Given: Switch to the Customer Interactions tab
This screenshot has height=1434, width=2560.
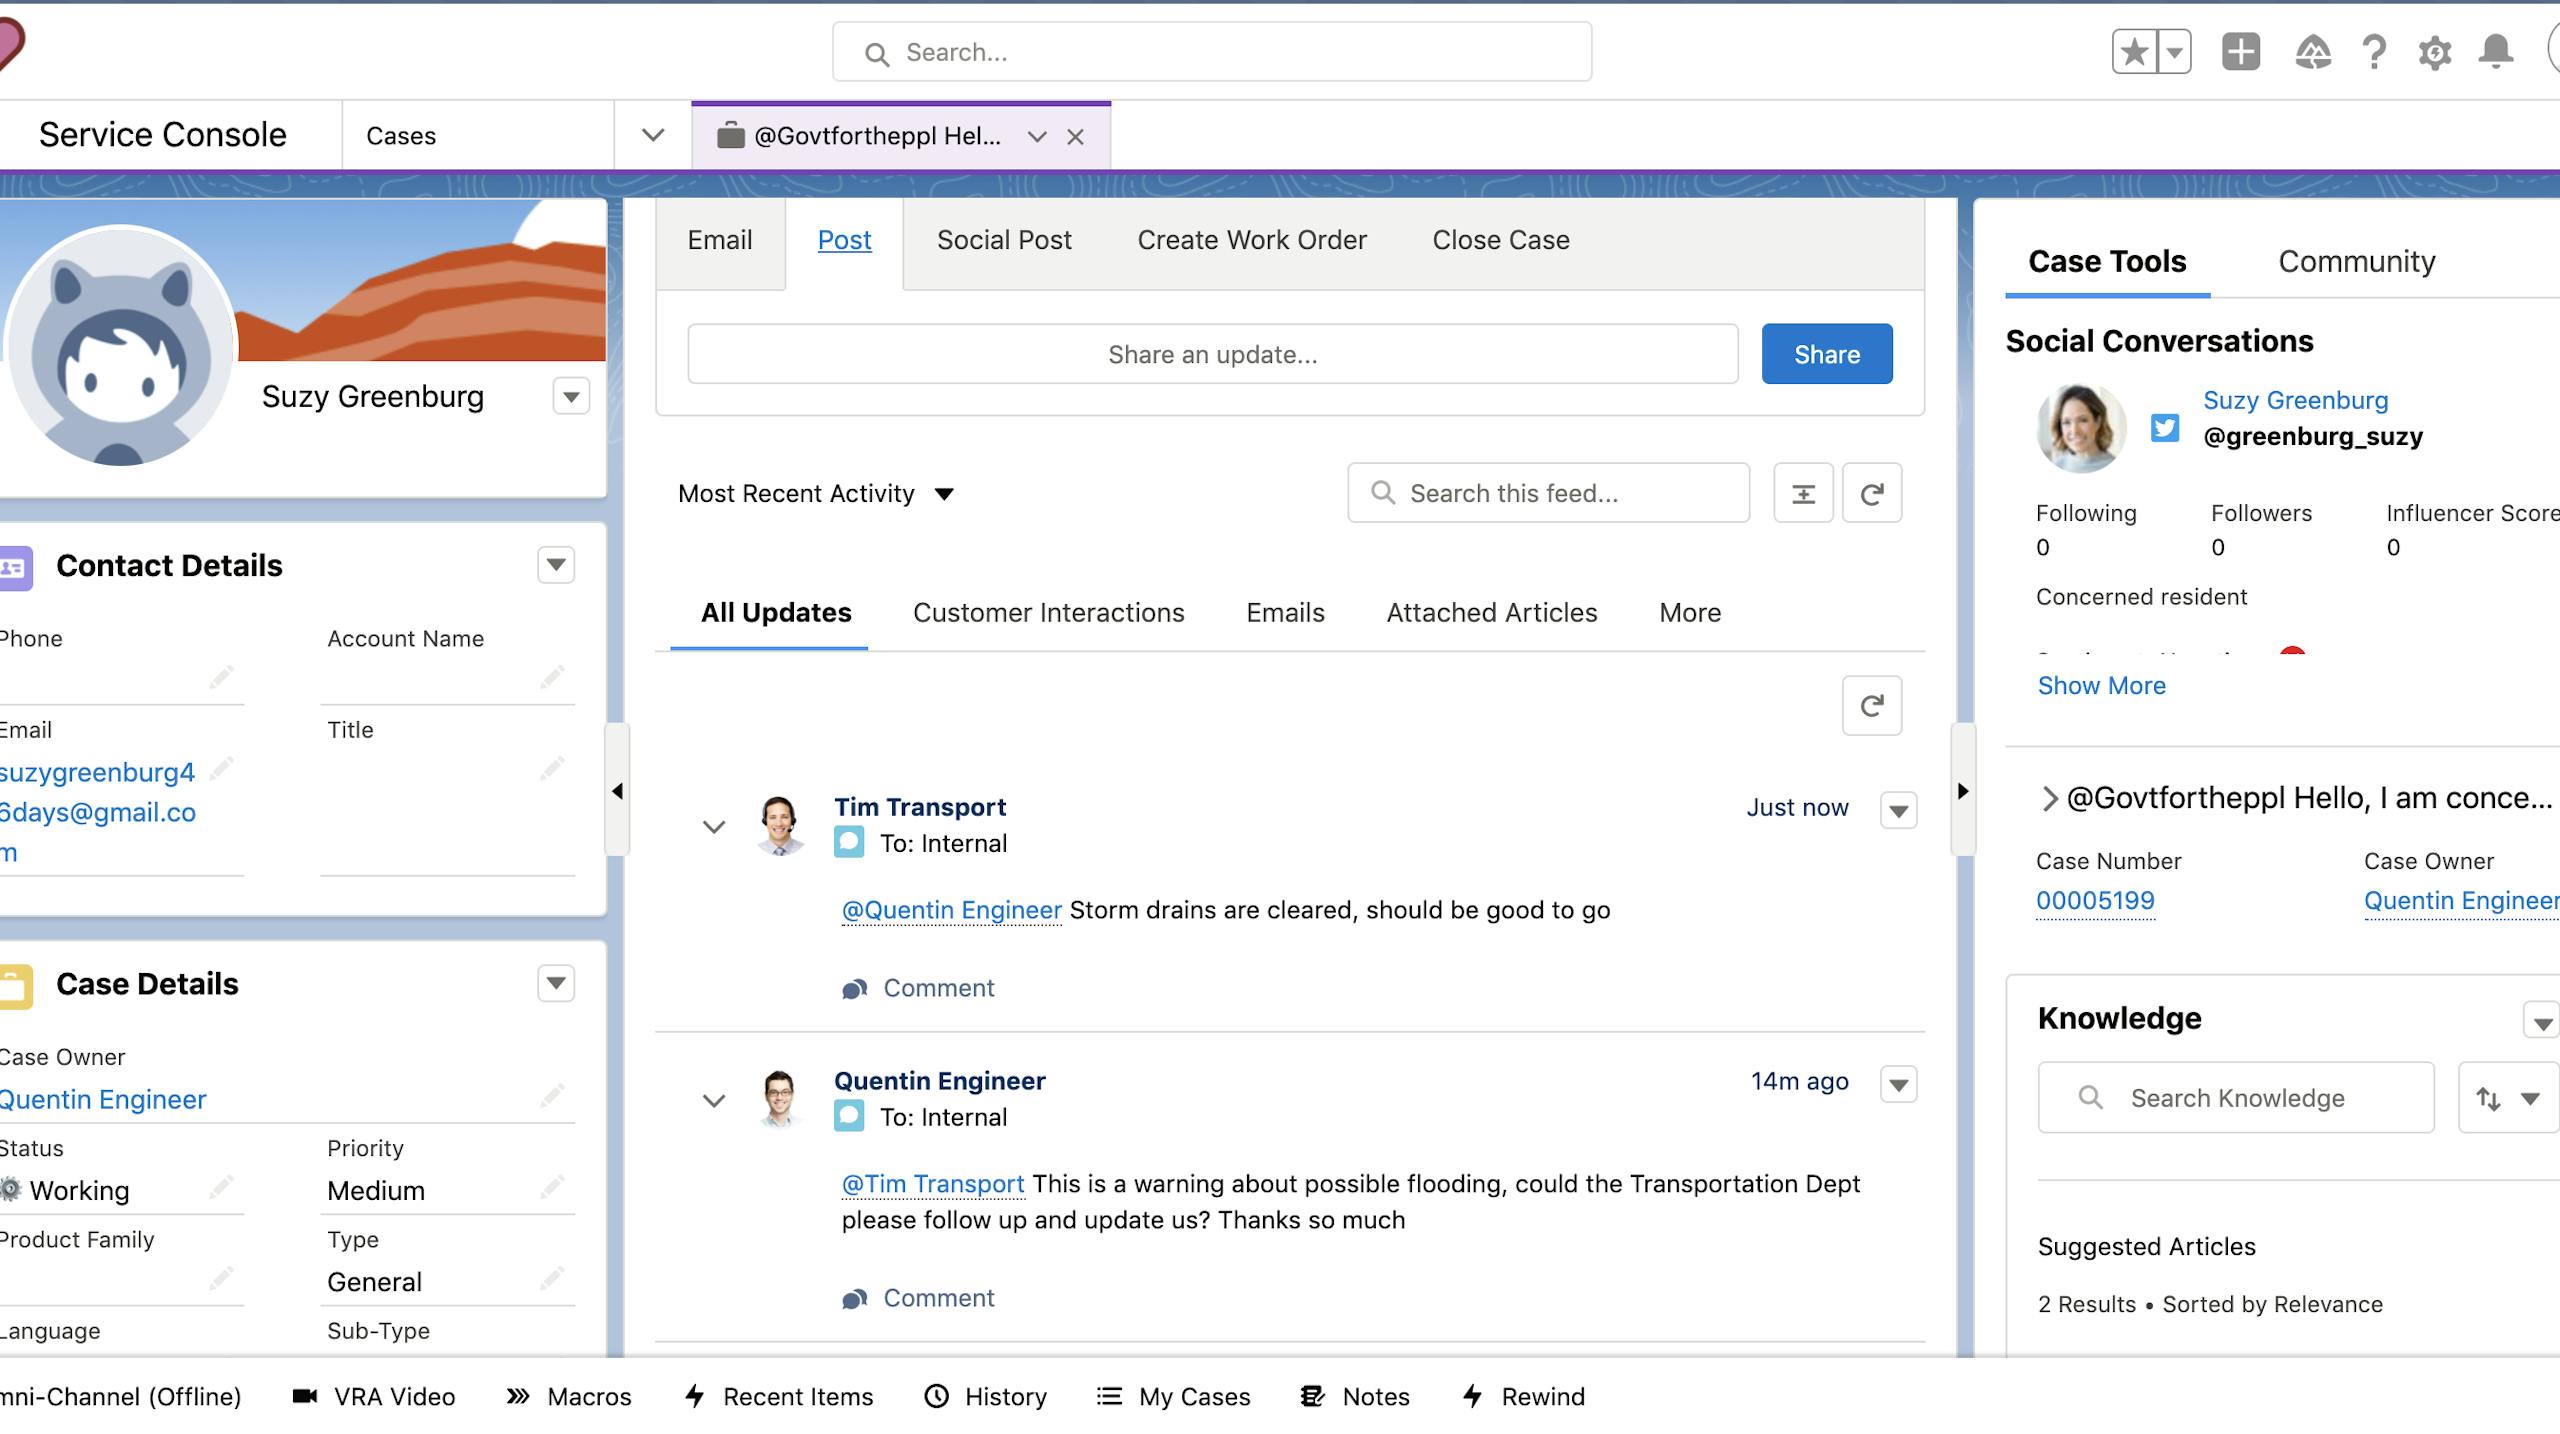Looking at the screenshot, I should pos(1048,612).
